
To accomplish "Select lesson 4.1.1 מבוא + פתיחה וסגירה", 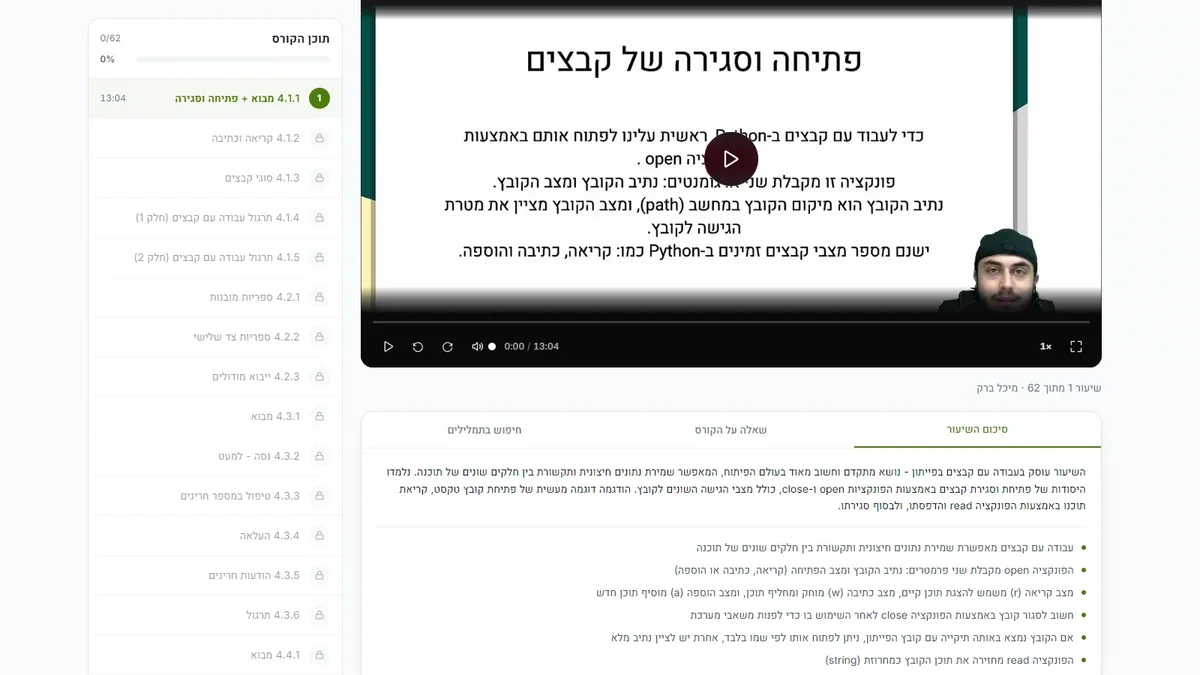I will pos(215,98).
